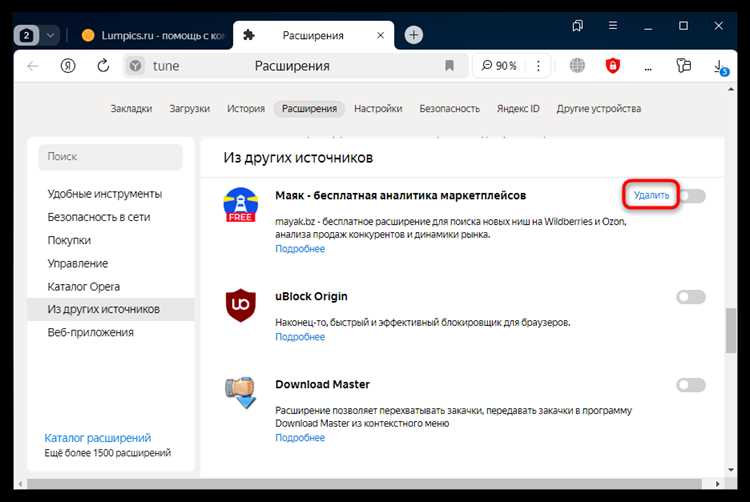This screenshot has width=750, height=502.
Task: Open the red shield protection icon
Action: pyautogui.click(x=613, y=65)
